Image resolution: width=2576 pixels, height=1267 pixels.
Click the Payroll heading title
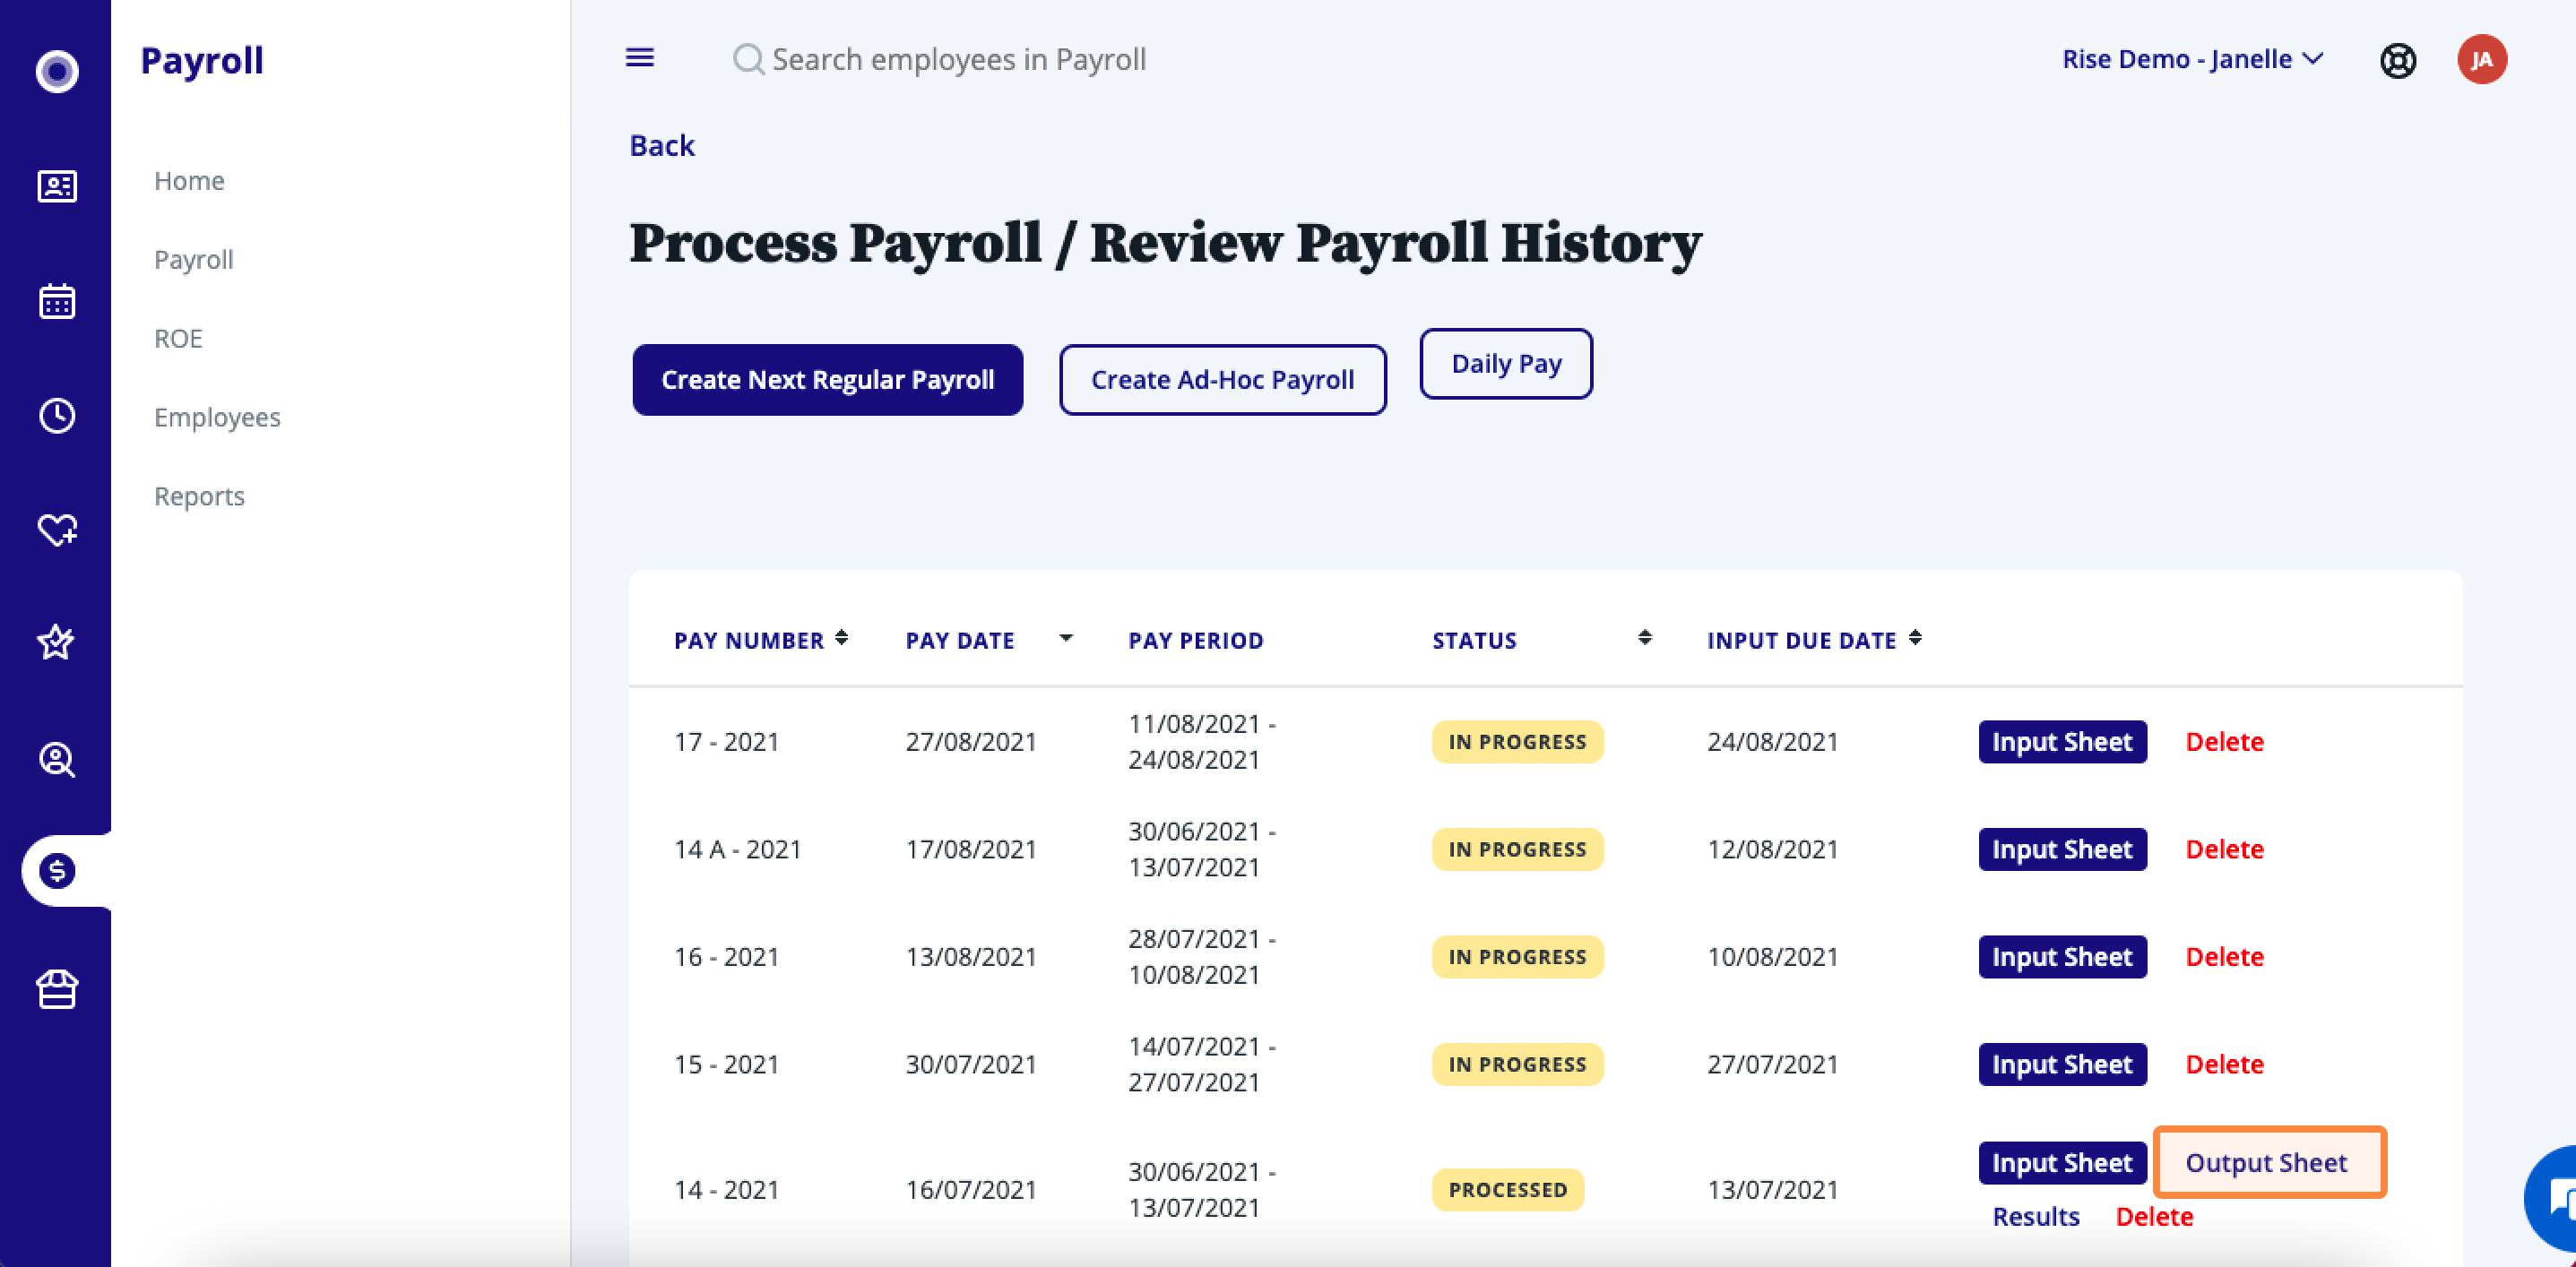click(x=202, y=61)
